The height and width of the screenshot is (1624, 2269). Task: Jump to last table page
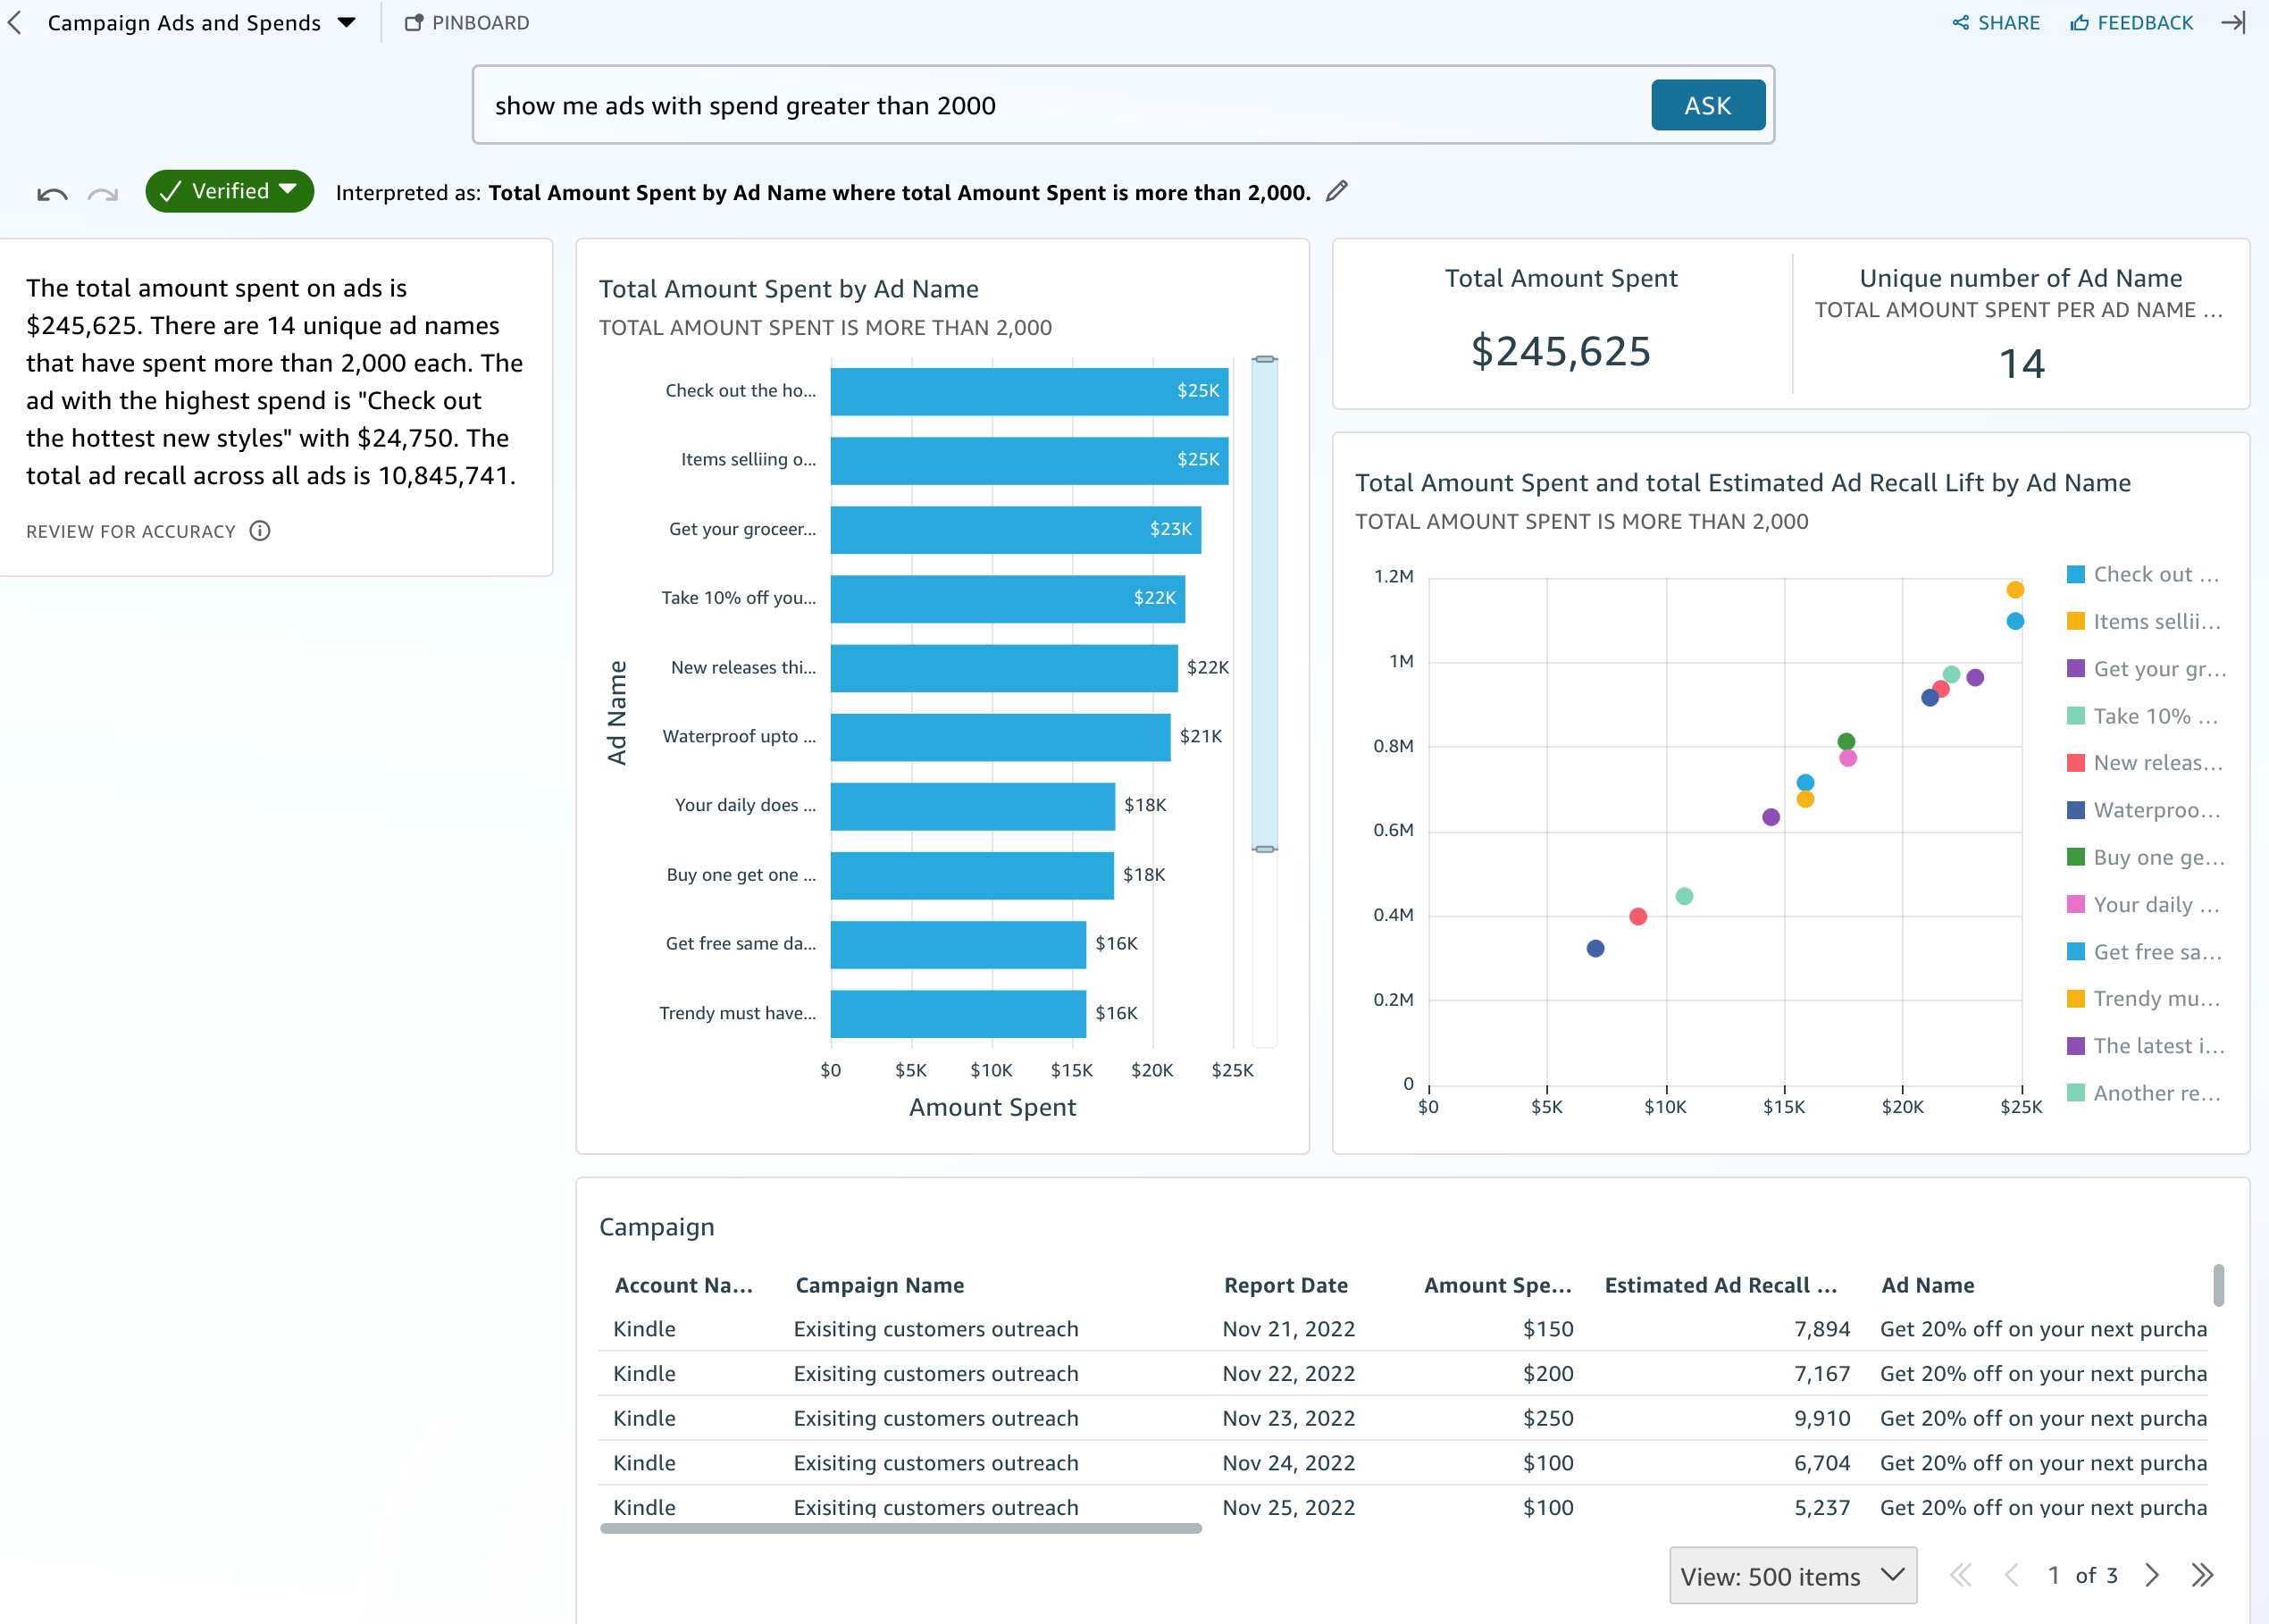2202,1576
